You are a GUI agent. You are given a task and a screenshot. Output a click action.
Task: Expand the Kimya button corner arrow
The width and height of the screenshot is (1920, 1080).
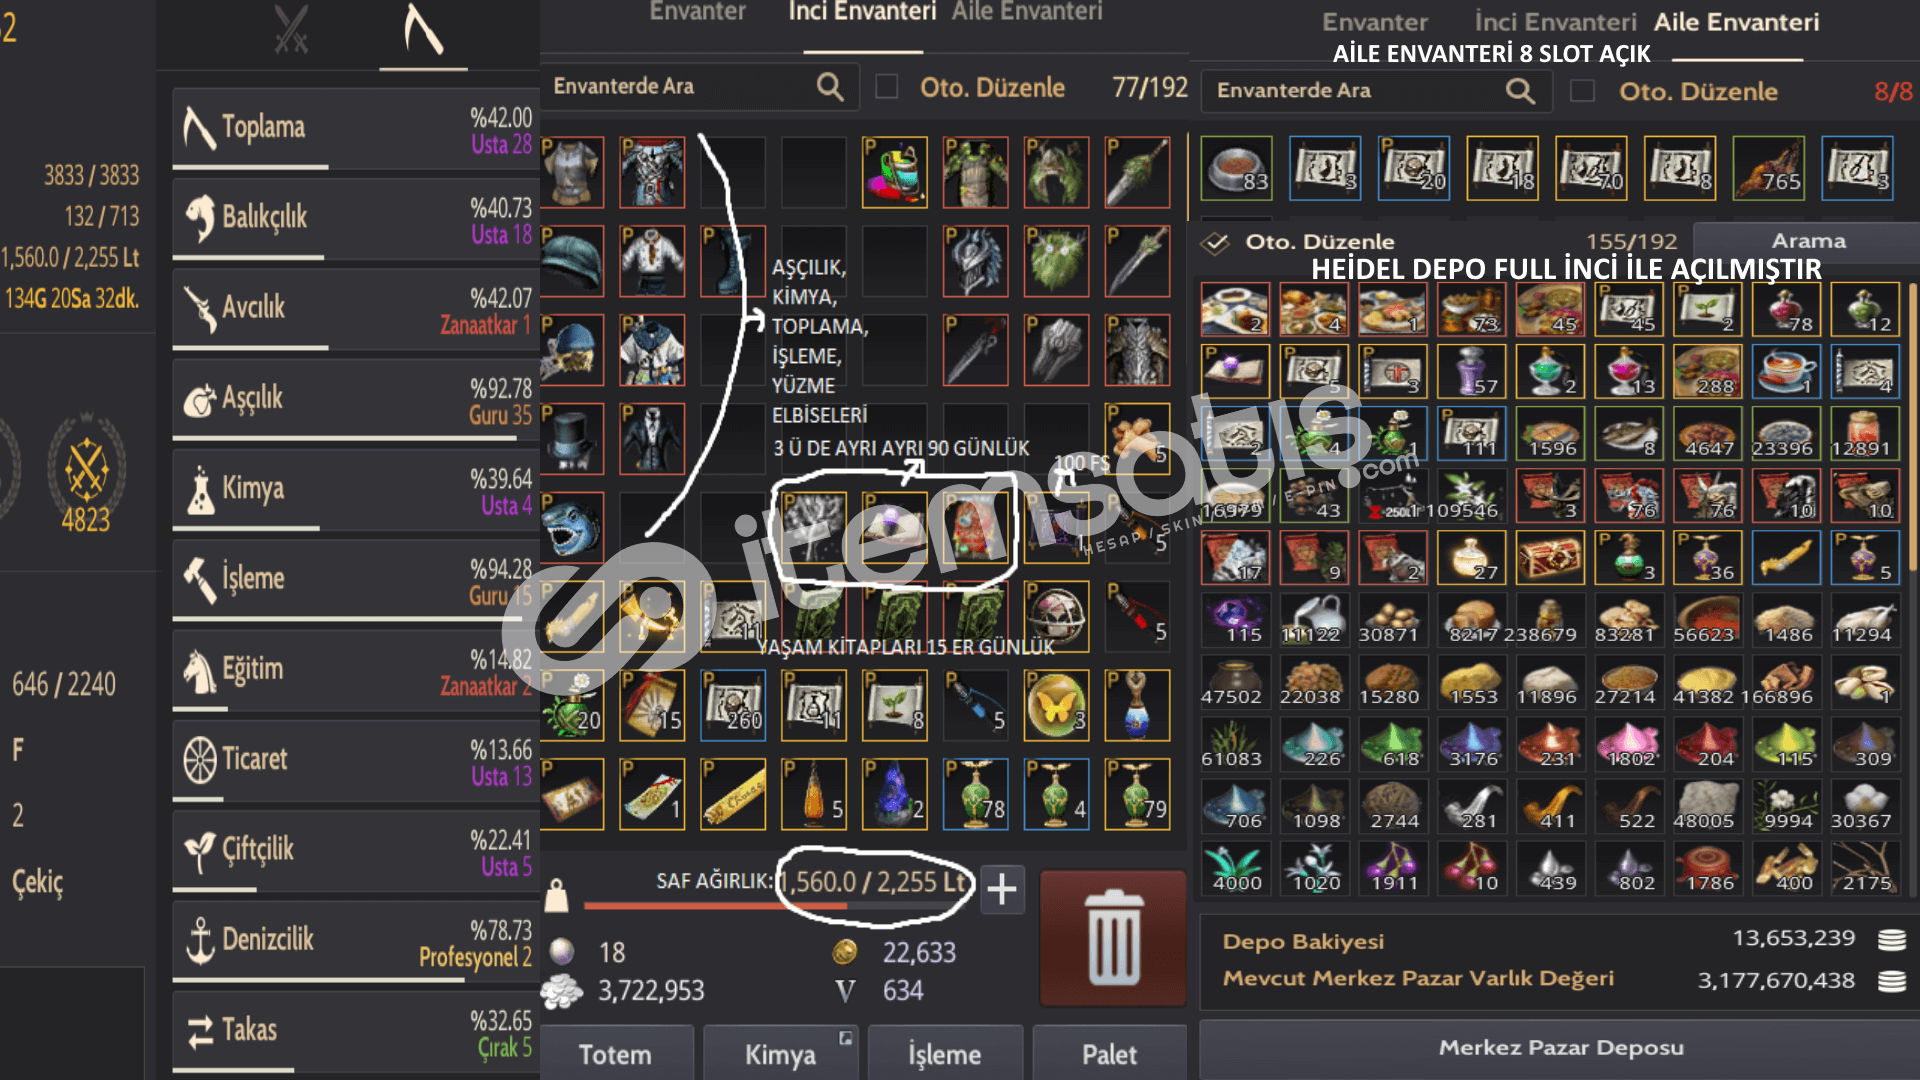point(845,1038)
